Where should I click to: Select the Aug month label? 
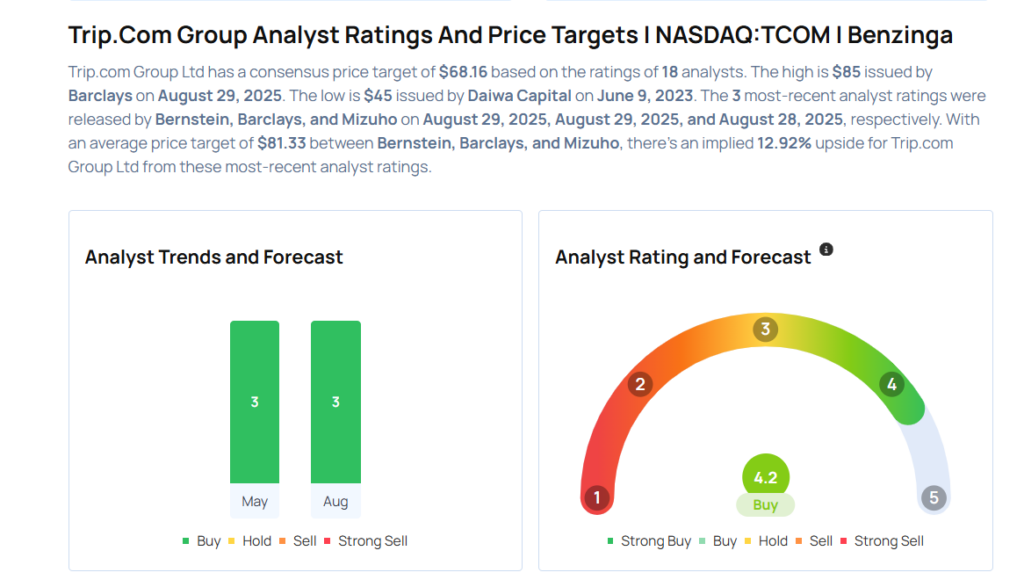pyautogui.click(x=336, y=501)
